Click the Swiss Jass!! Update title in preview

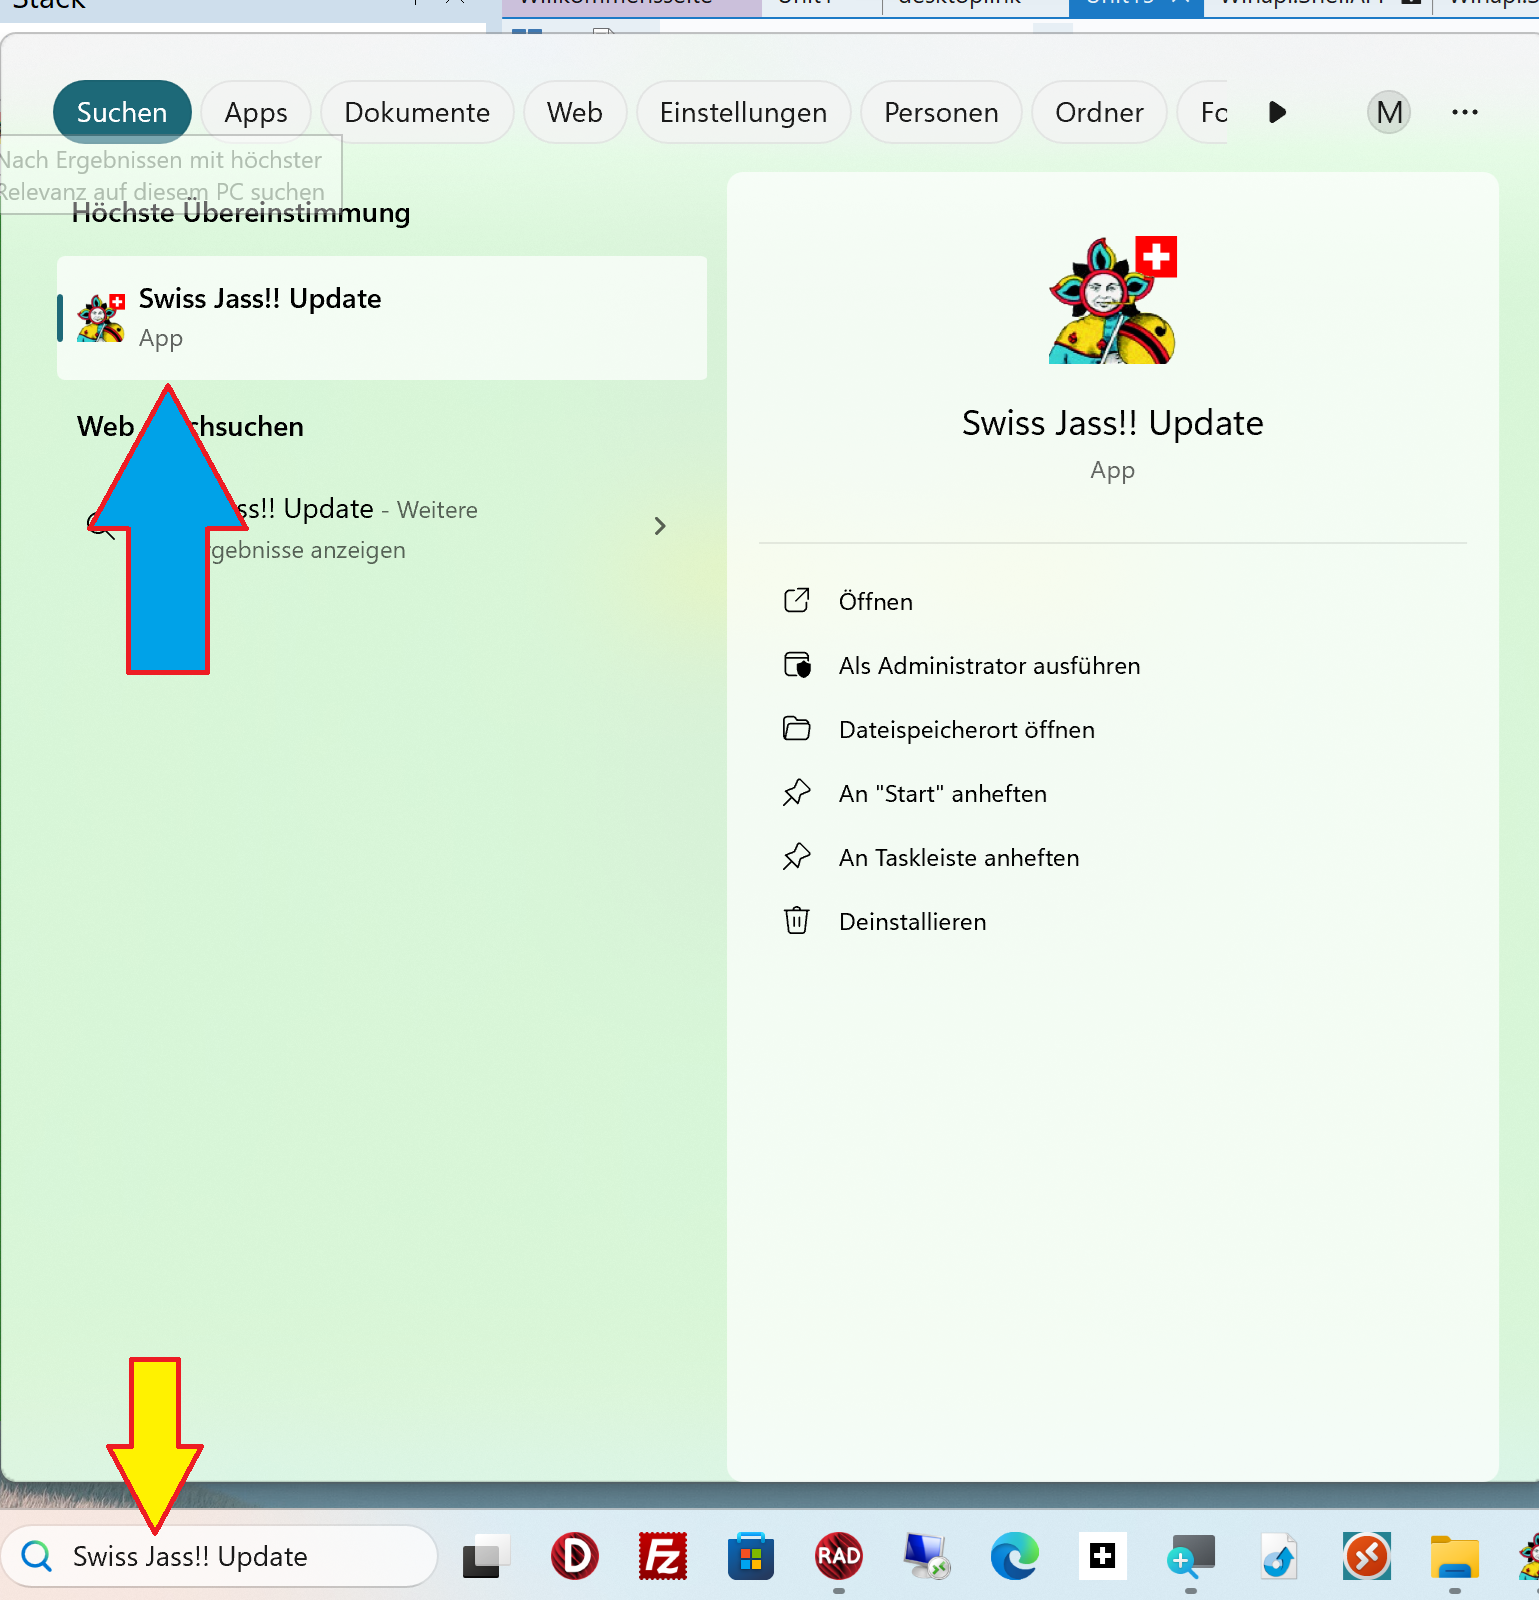(x=1113, y=423)
